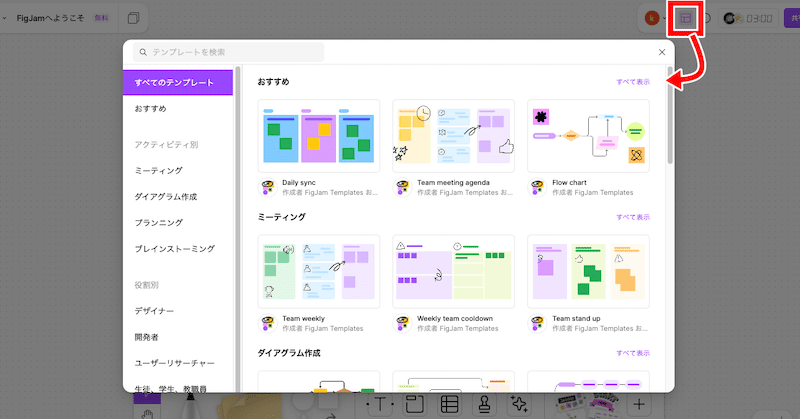Screen dimensions: 800x419
Task: Open the pages icon beside file title
Action: tap(134, 18)
